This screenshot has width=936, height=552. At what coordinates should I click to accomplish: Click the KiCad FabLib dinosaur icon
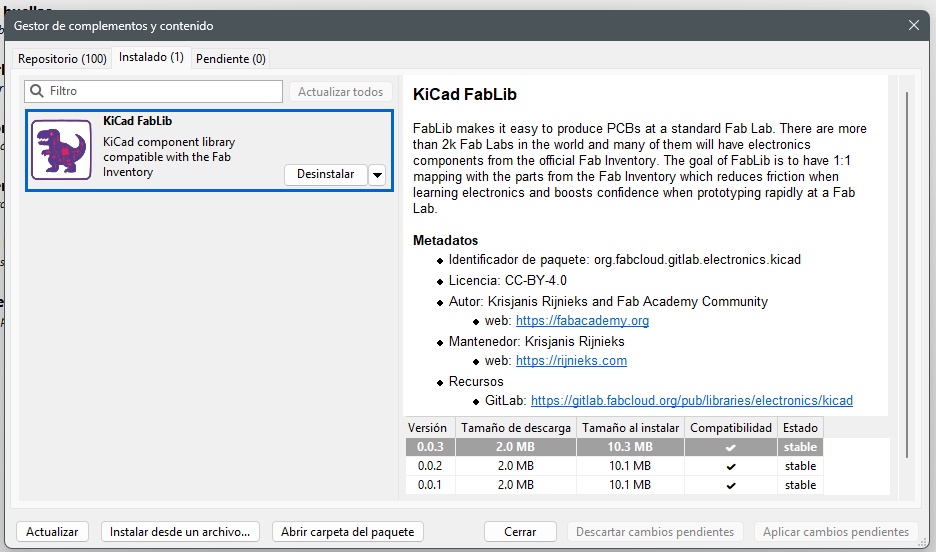pos(62,149)
